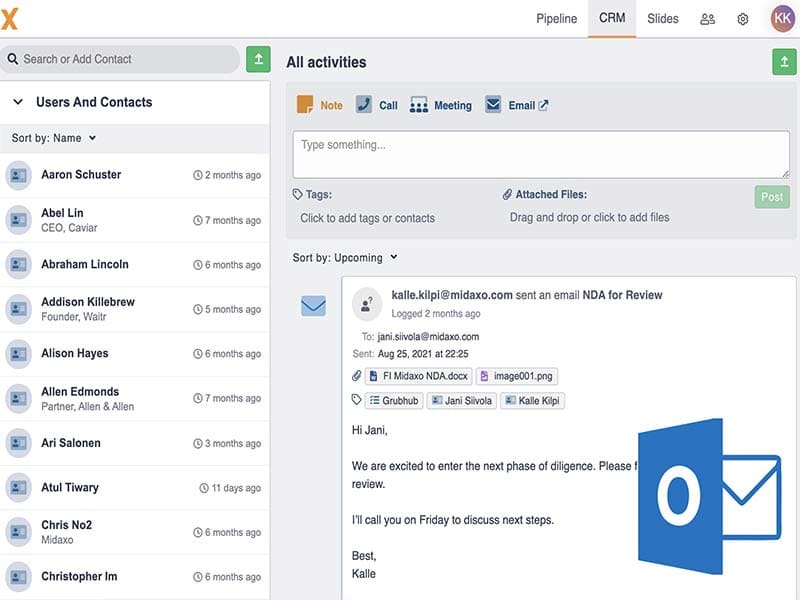Open the FI Midaxo NDA.docx attachment
This screenshot has height=600, width=800.
point(418,376)
